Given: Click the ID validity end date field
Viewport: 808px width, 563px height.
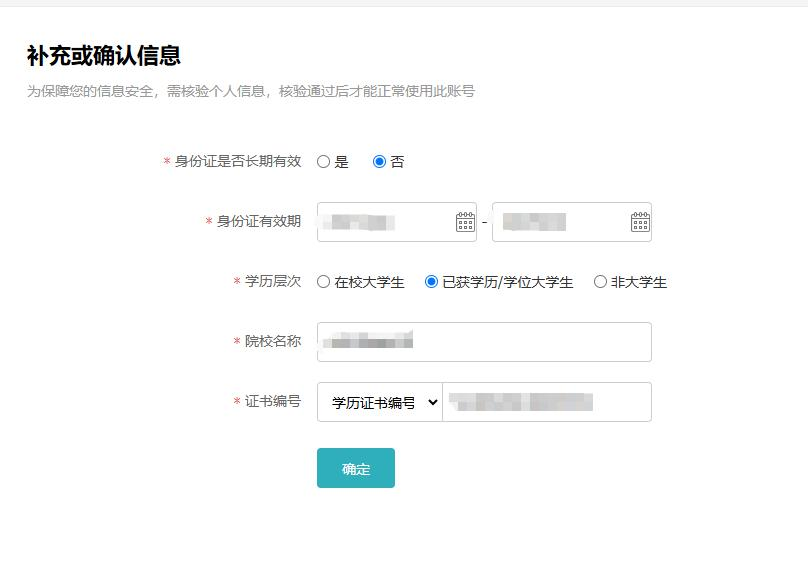Looking at the screenshot, I should 572,222.
